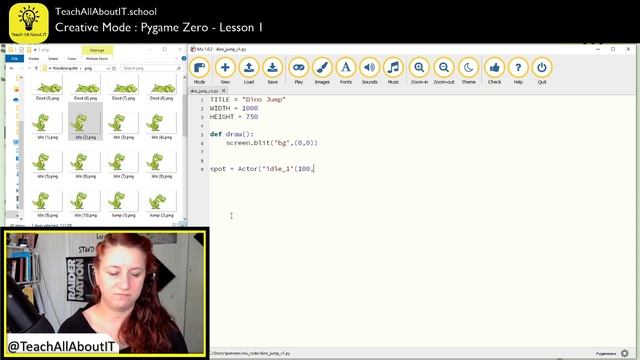Select the Jump (2).png thumbnail

161,204
